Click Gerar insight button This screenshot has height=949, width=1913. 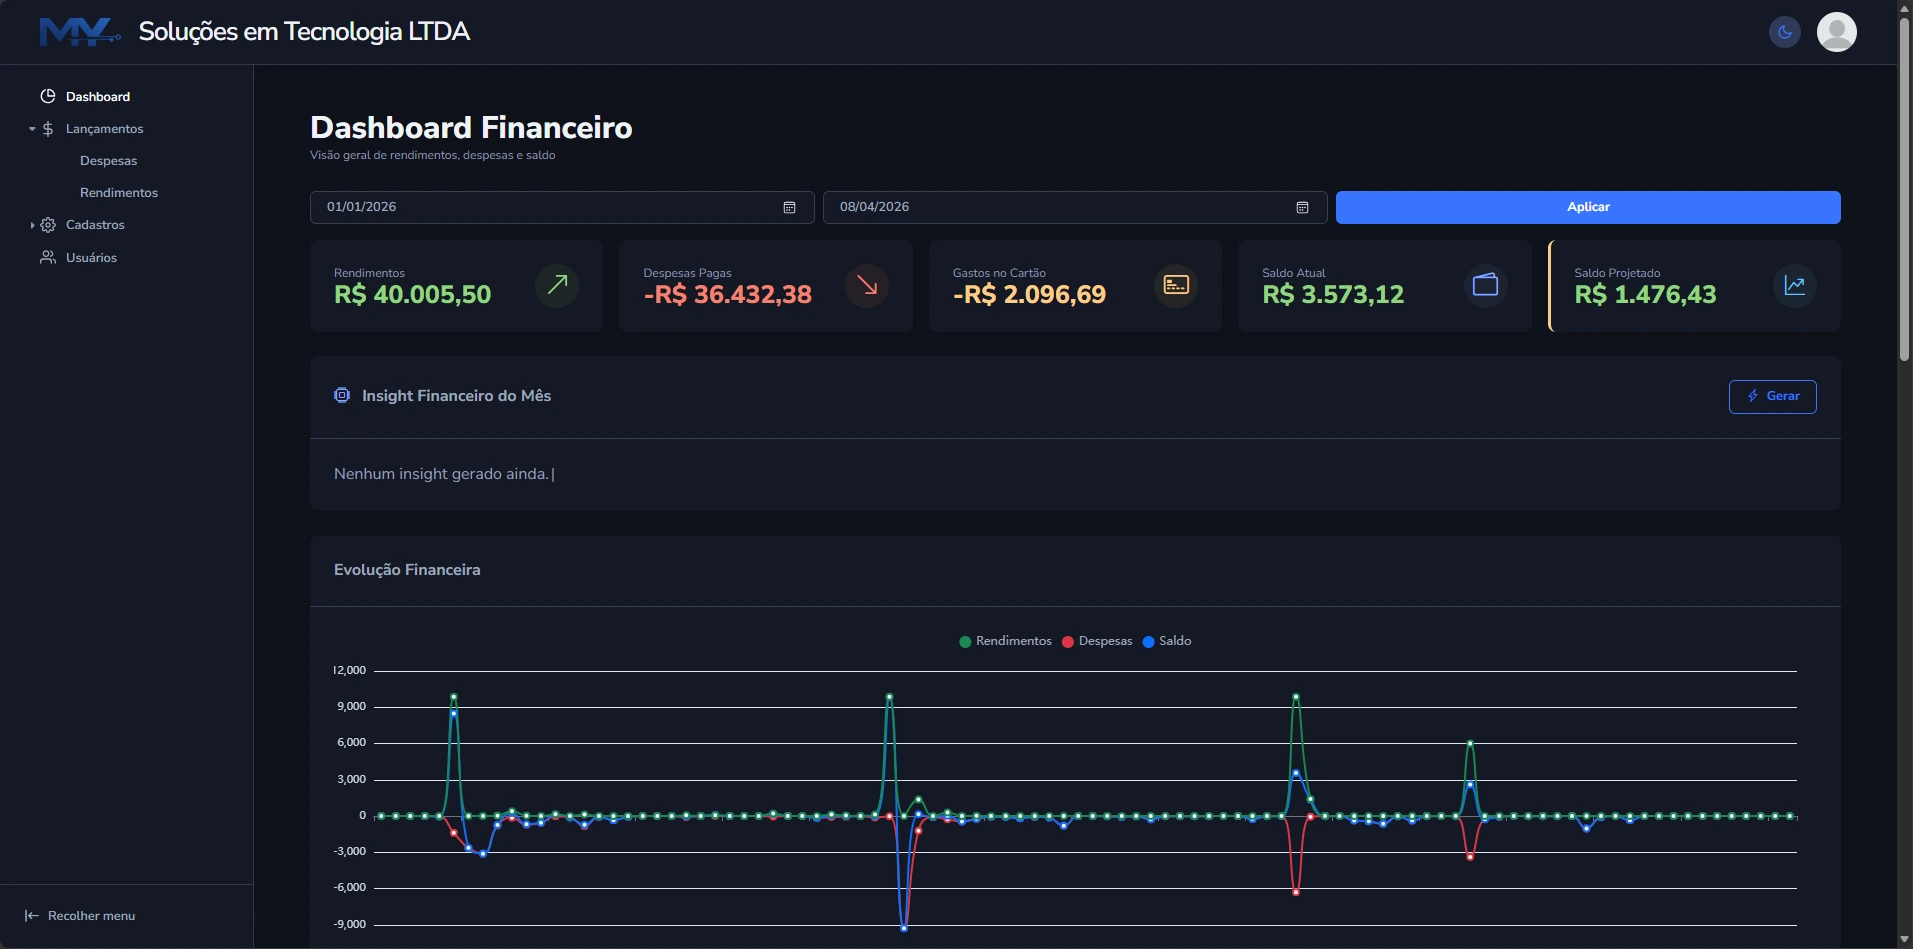click(1772, 397)
